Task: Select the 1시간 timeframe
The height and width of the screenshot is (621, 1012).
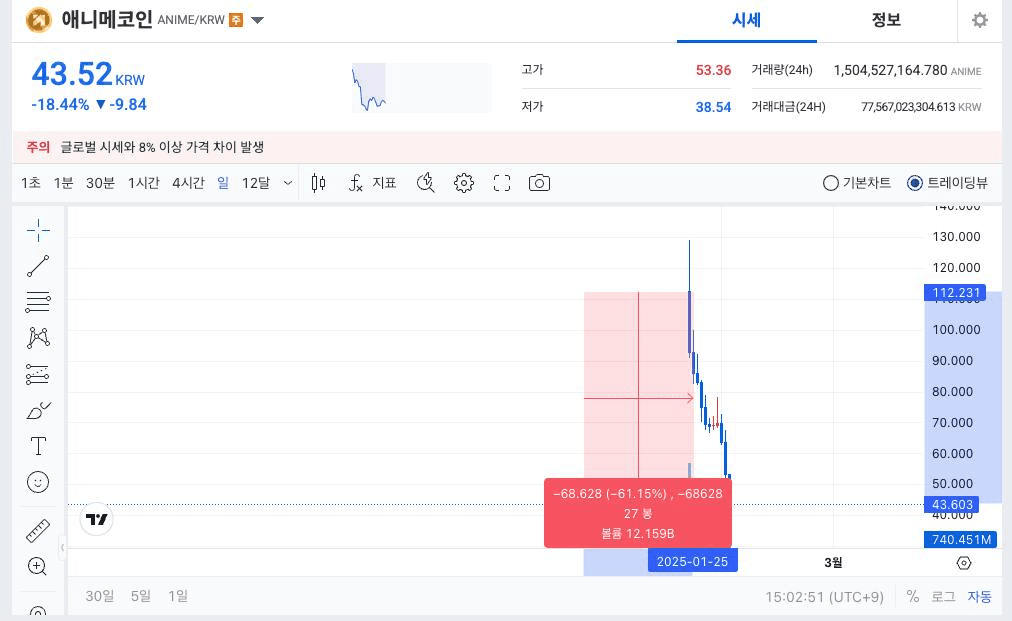Action: click(x=143, y=183)
